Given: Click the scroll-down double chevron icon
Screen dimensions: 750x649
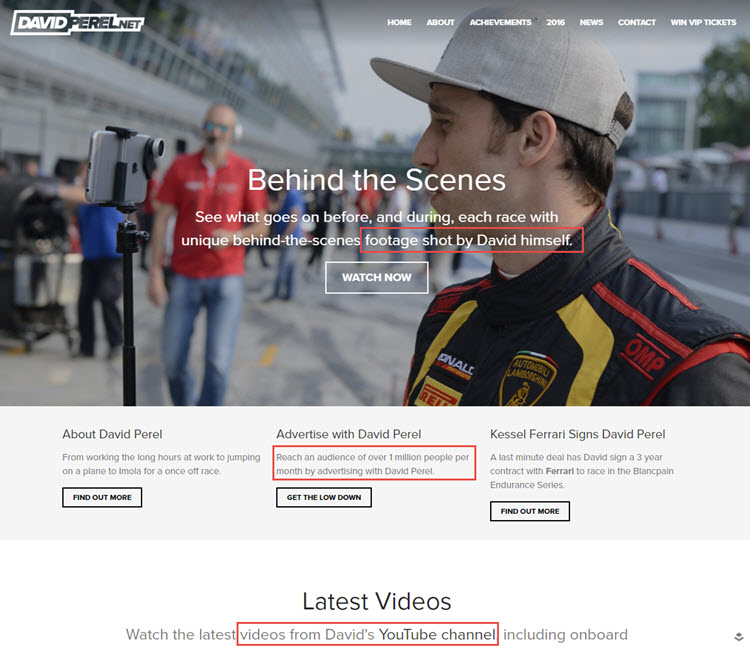Looking at the screenshot, I should 738,637.
